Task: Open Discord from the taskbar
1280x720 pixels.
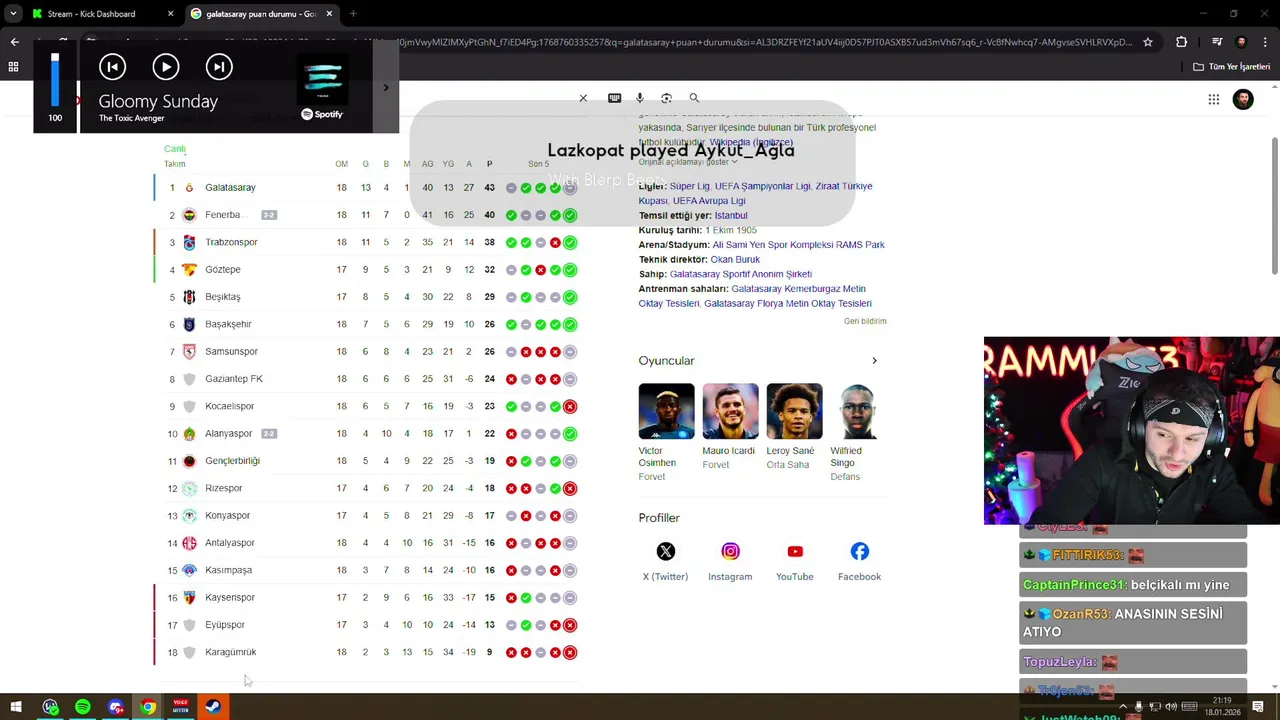Action: click(x=116, y=707)
